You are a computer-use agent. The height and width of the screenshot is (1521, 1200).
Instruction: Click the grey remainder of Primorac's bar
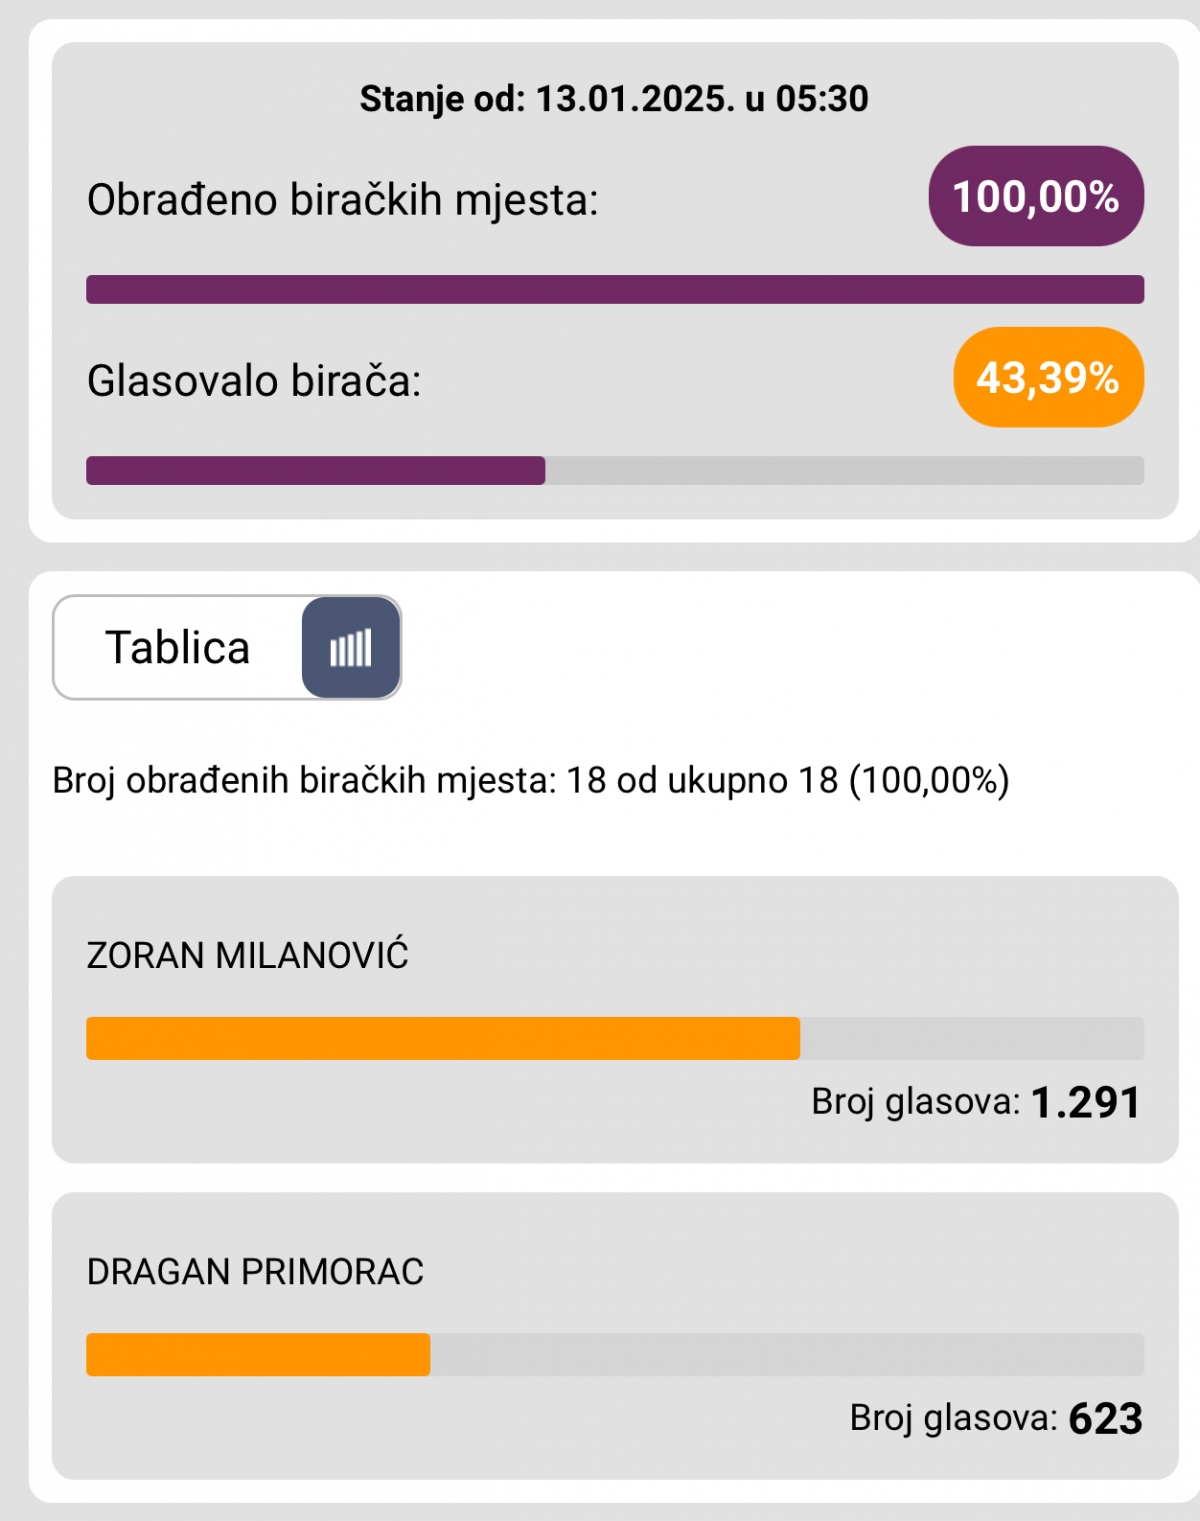click(786, 1355)
